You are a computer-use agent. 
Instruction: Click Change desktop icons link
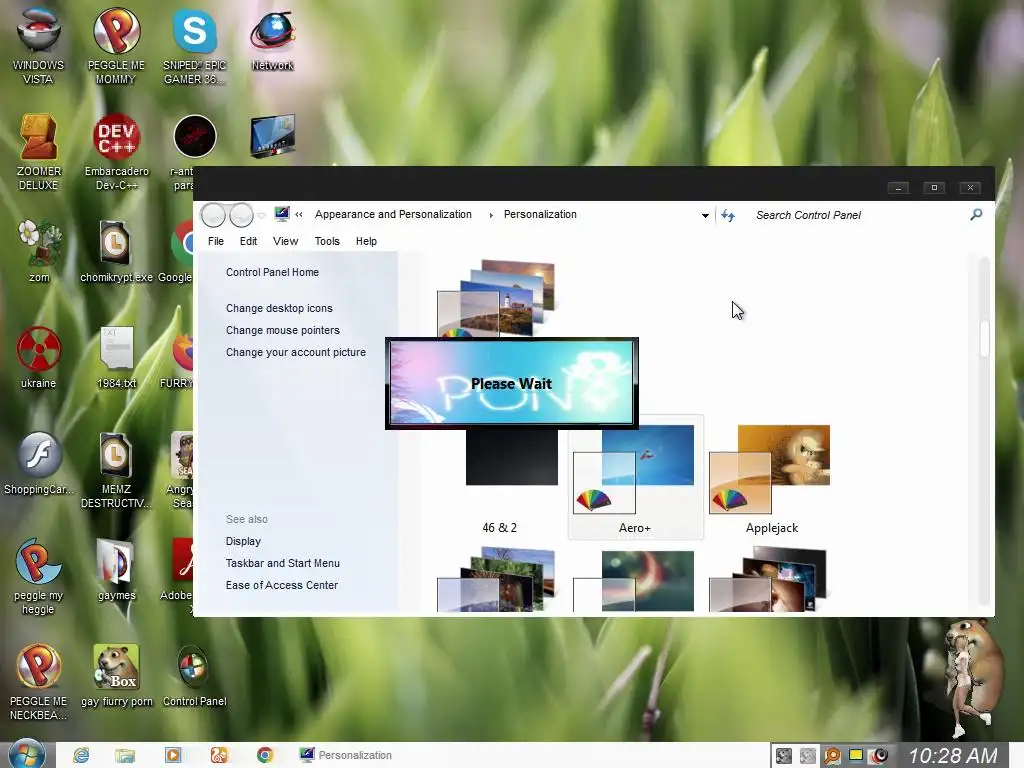click(x=279, y=308)
